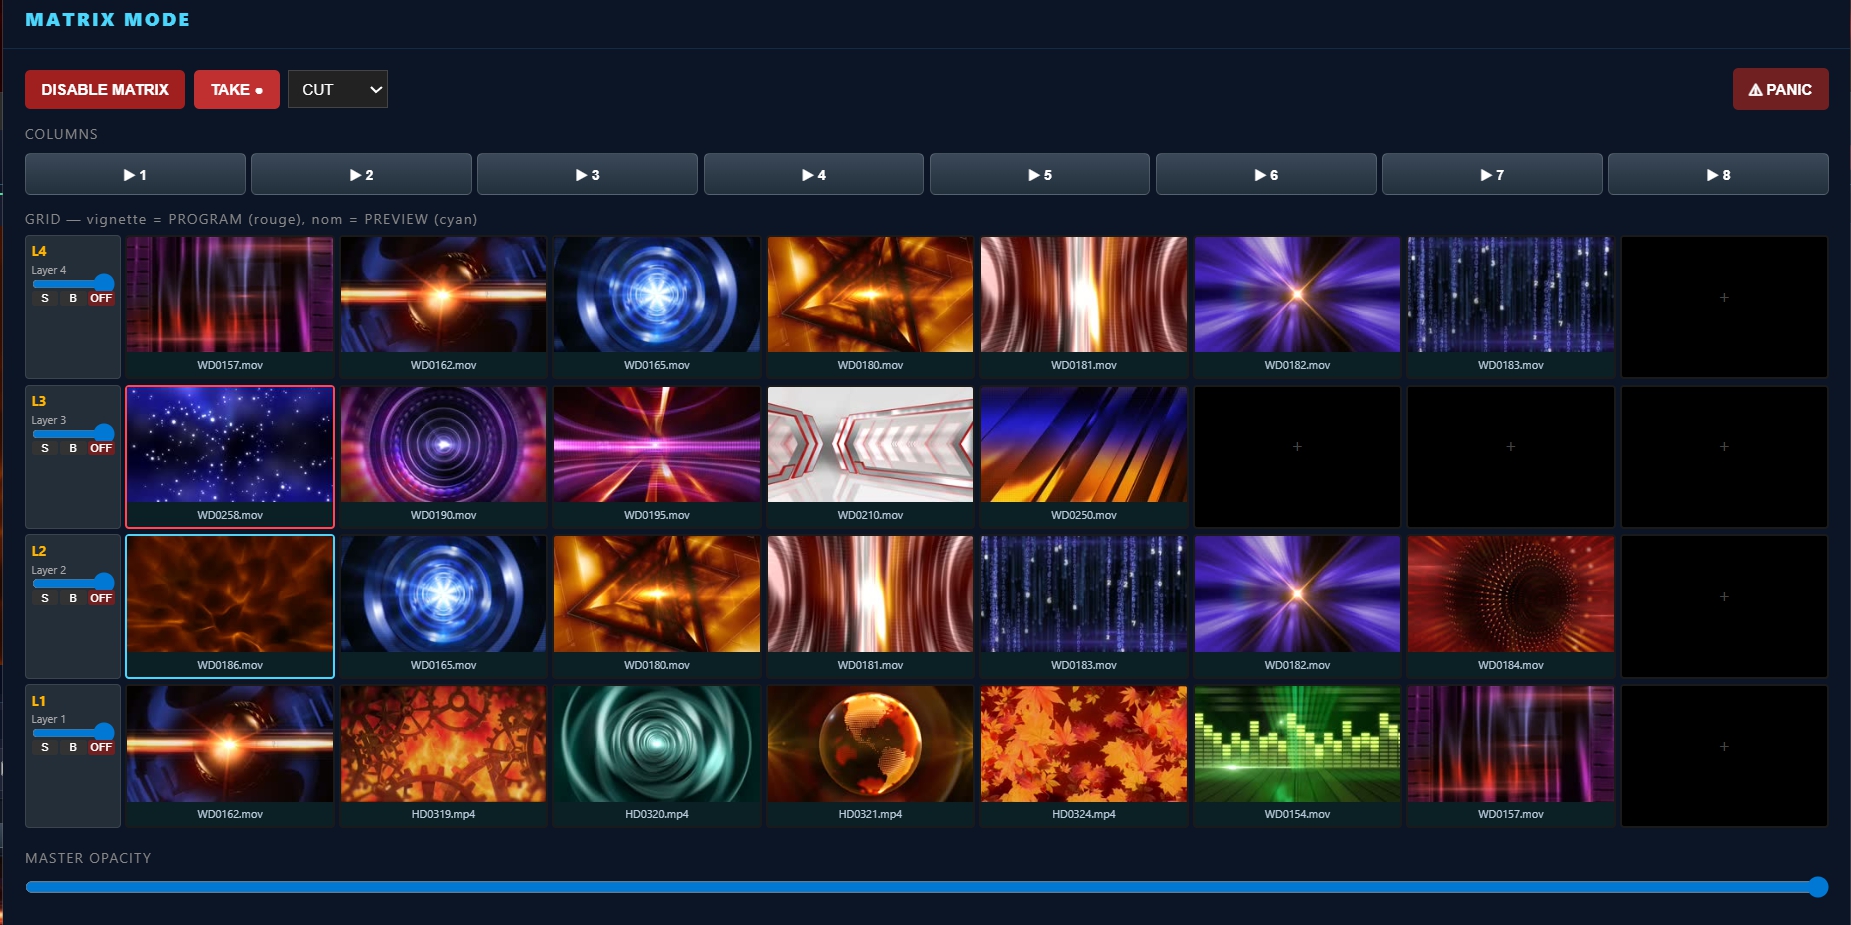
Task: Select WD0186.mov preview clip in Layer 2
Action: [x=230, y=606]
